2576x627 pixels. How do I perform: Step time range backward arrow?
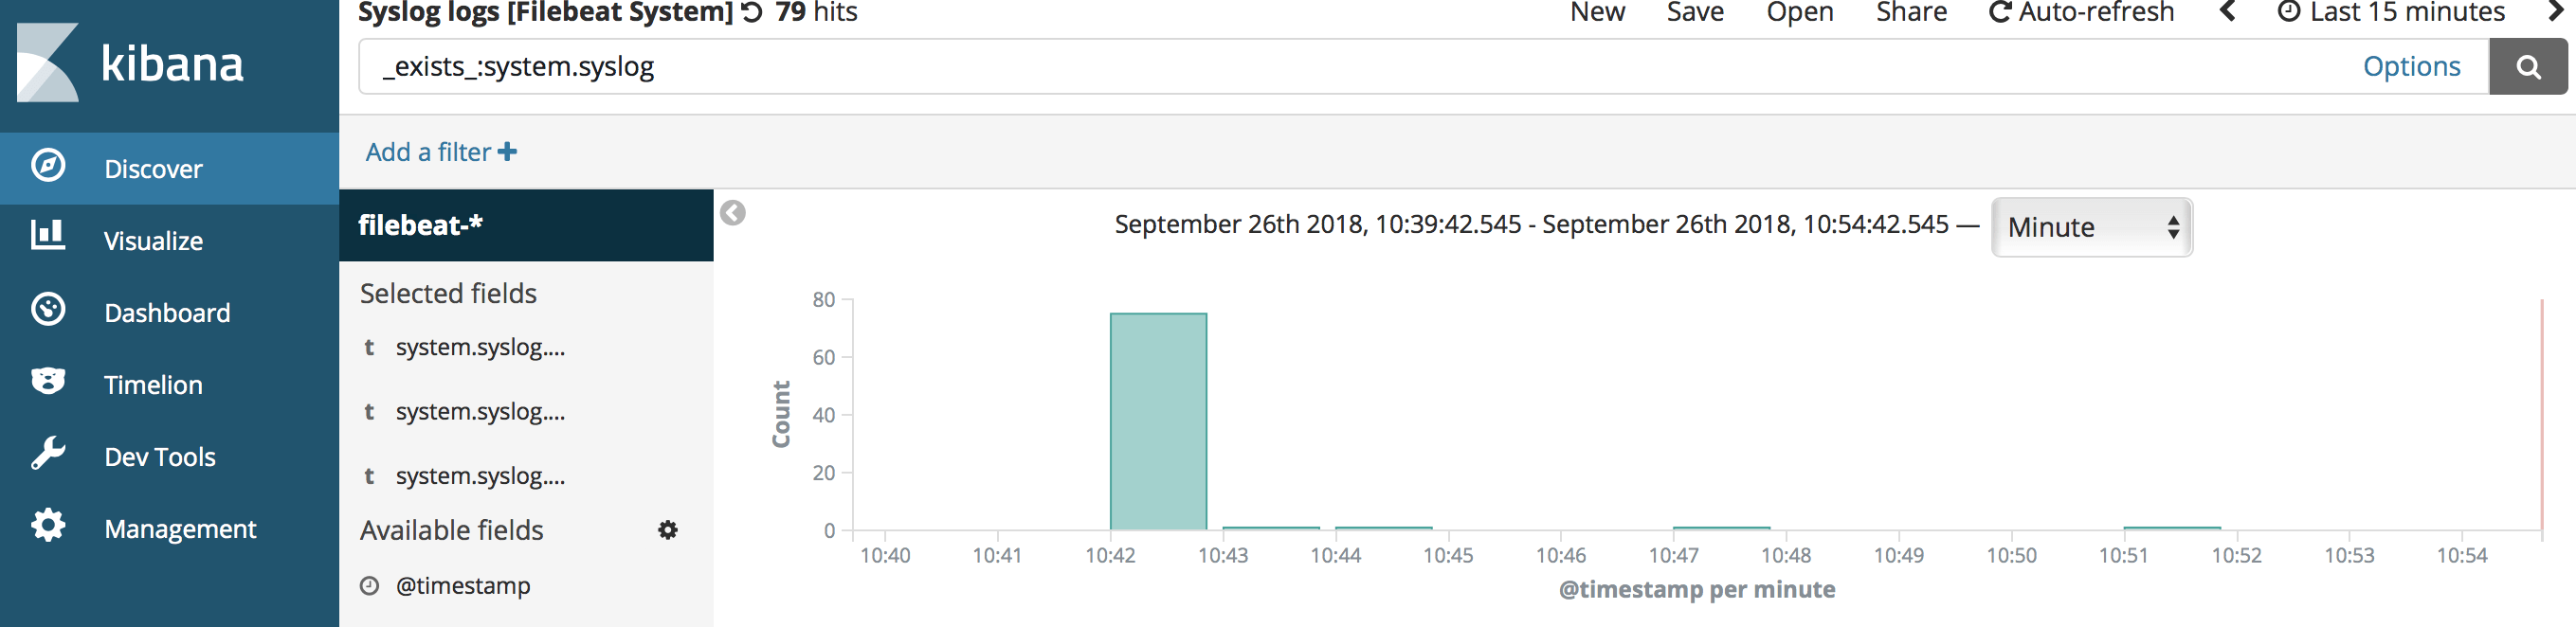click(x=2227, y=12)
